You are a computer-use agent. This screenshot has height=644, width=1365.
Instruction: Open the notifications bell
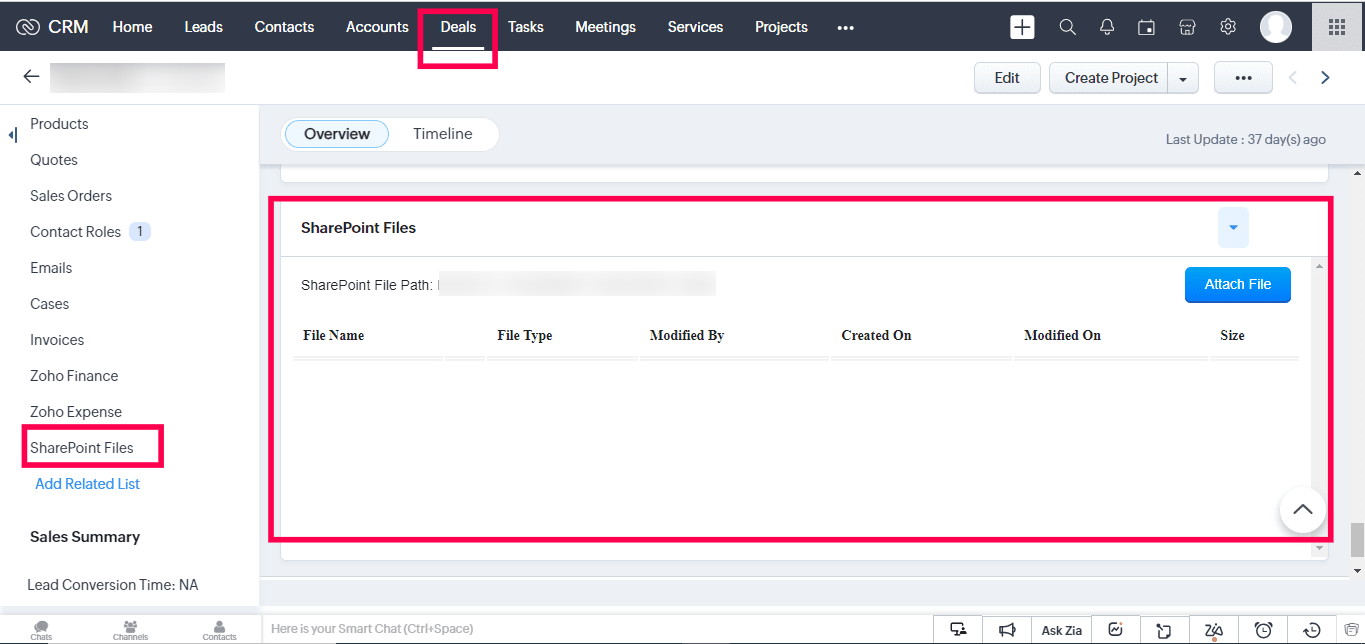[x=1107, y=27]
